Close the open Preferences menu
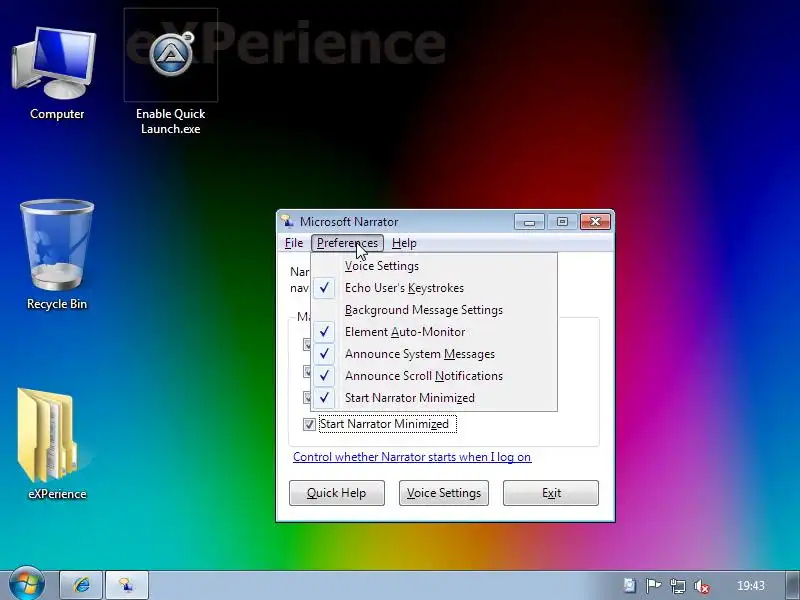The height and width of the screenshot is (600, 800). 347,243
